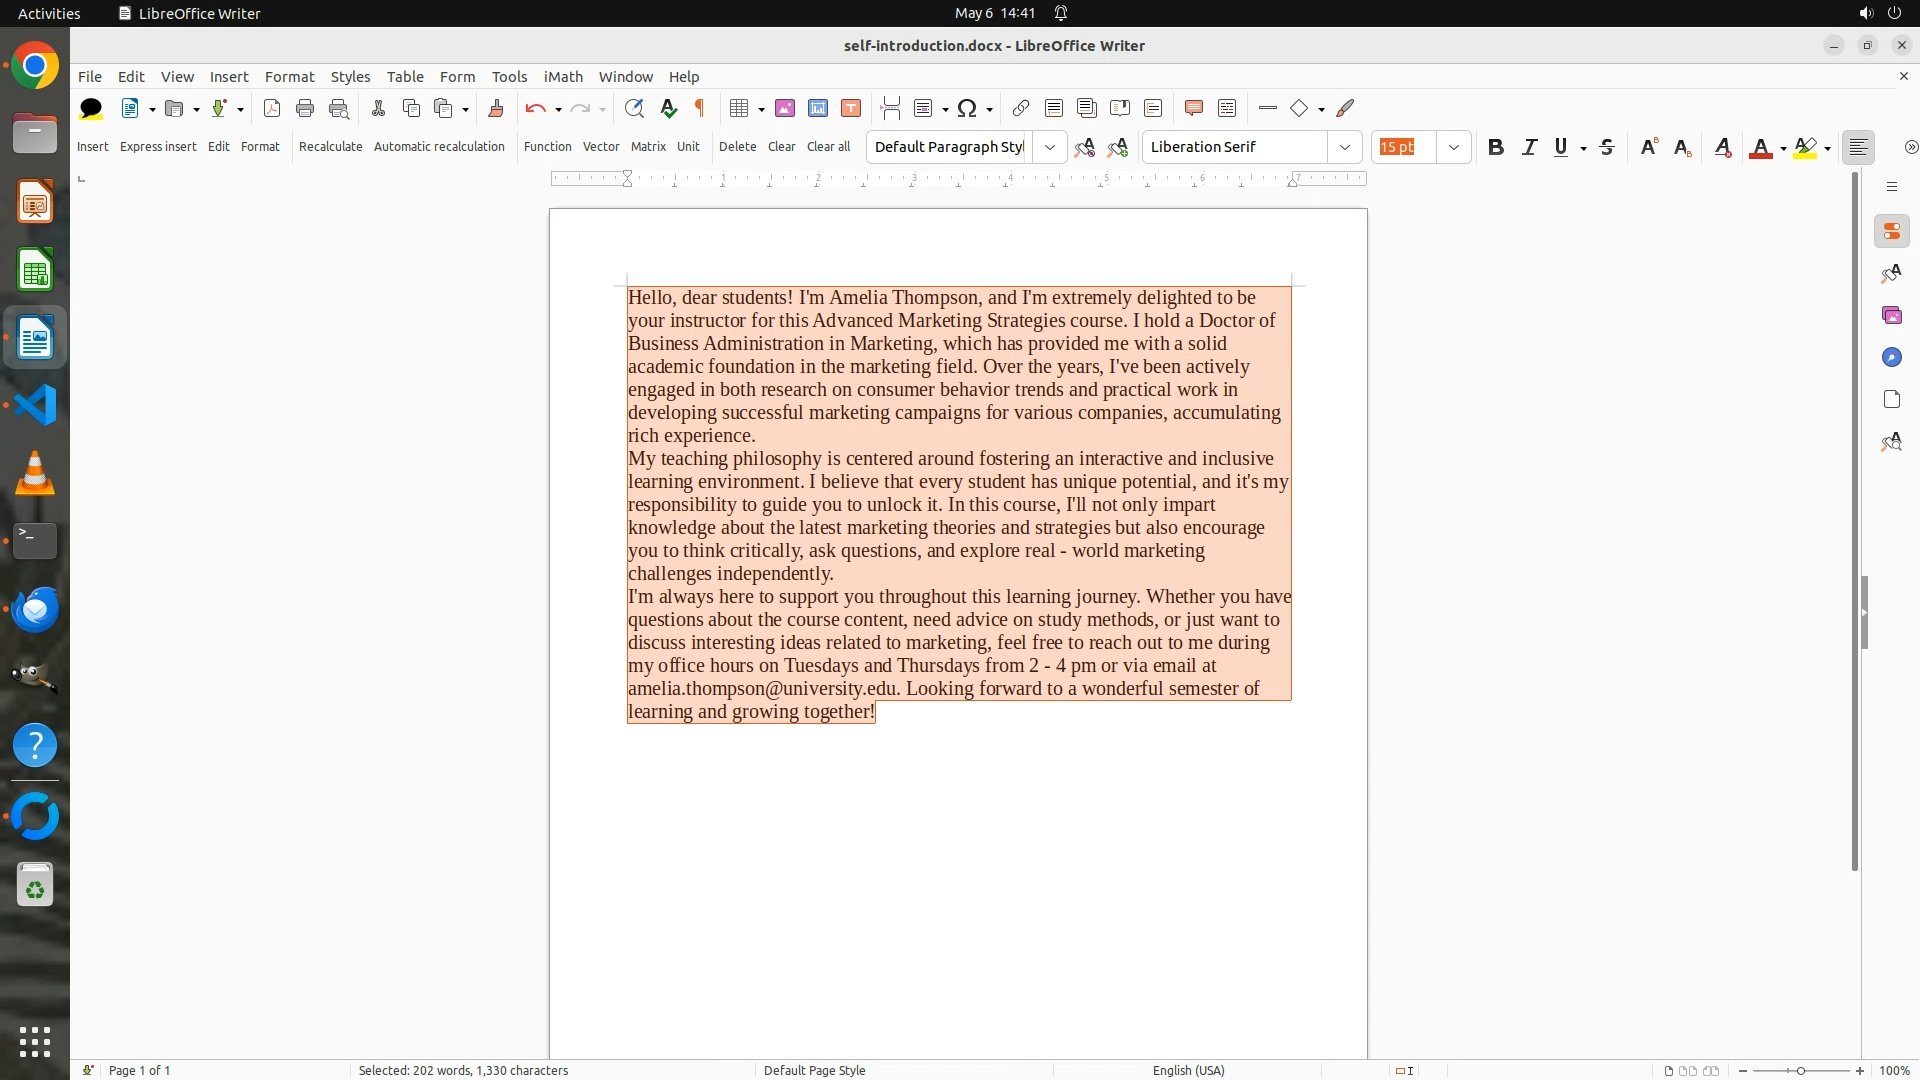1920x1080 pixels.
Task: Click the Cut scissors icon
Action: point(378,108)
